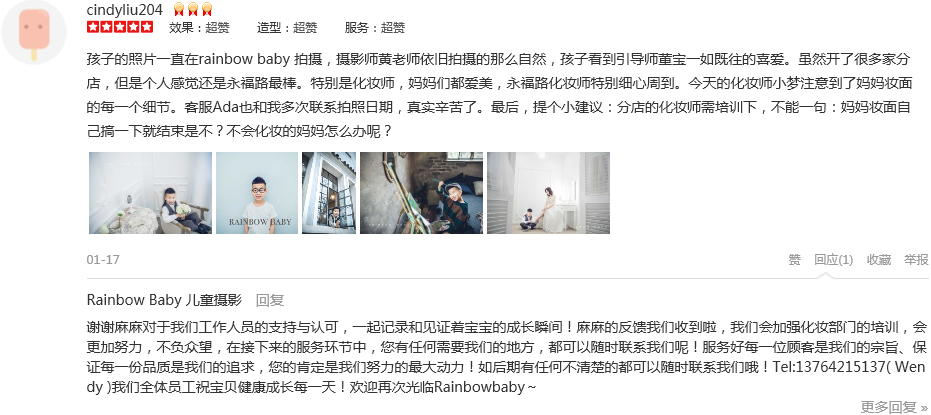
Task: Click the first medal badge icon
Action: click(179, 10)
